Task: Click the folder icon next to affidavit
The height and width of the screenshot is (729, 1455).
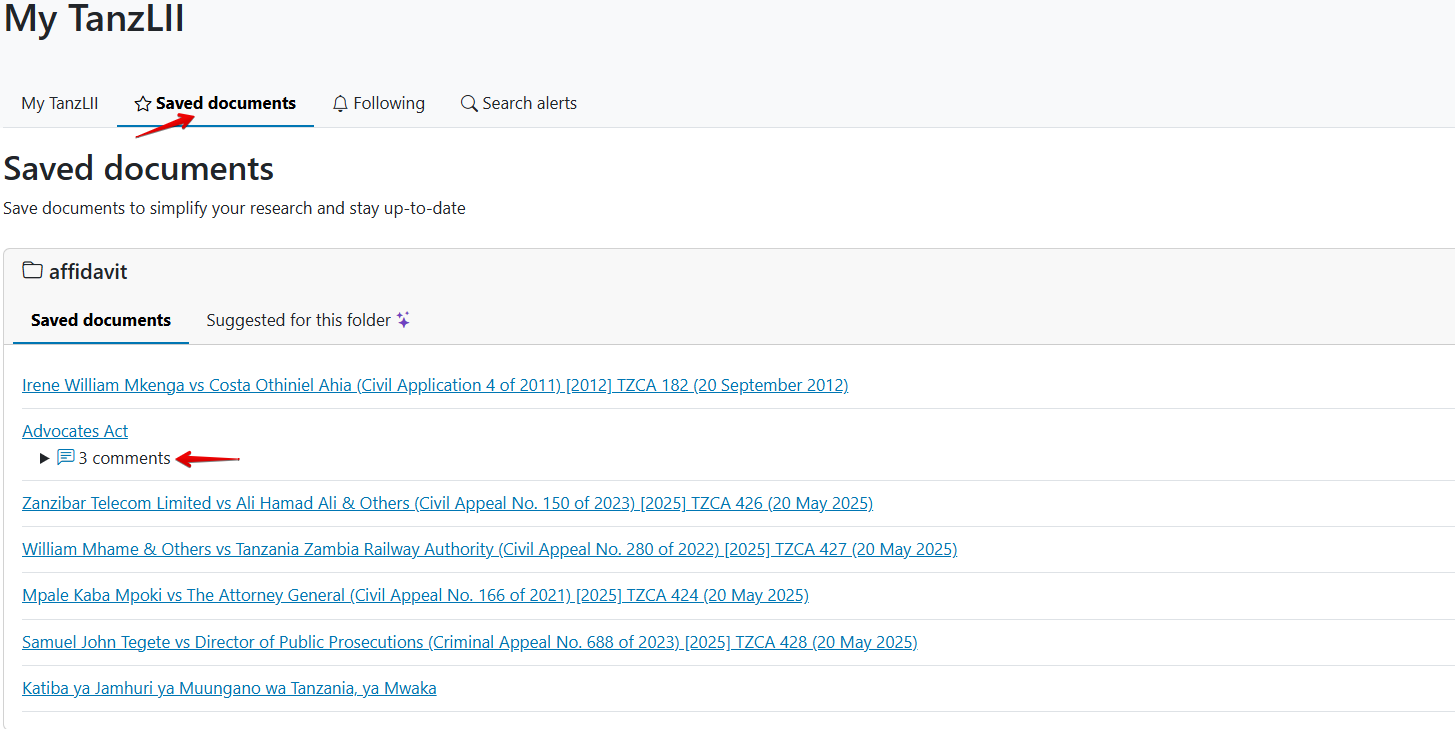Action: click(33, 271)
